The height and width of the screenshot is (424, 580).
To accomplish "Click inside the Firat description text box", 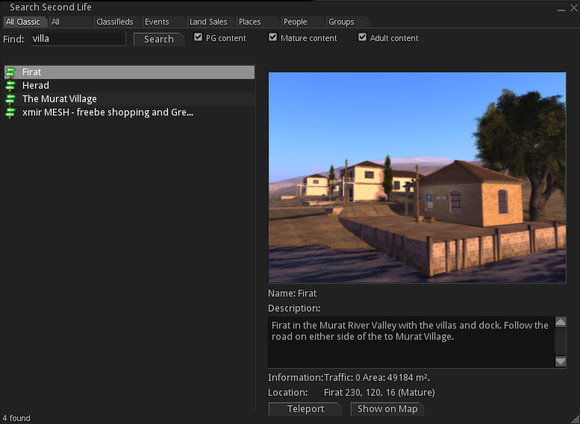I will coord(411,342).
